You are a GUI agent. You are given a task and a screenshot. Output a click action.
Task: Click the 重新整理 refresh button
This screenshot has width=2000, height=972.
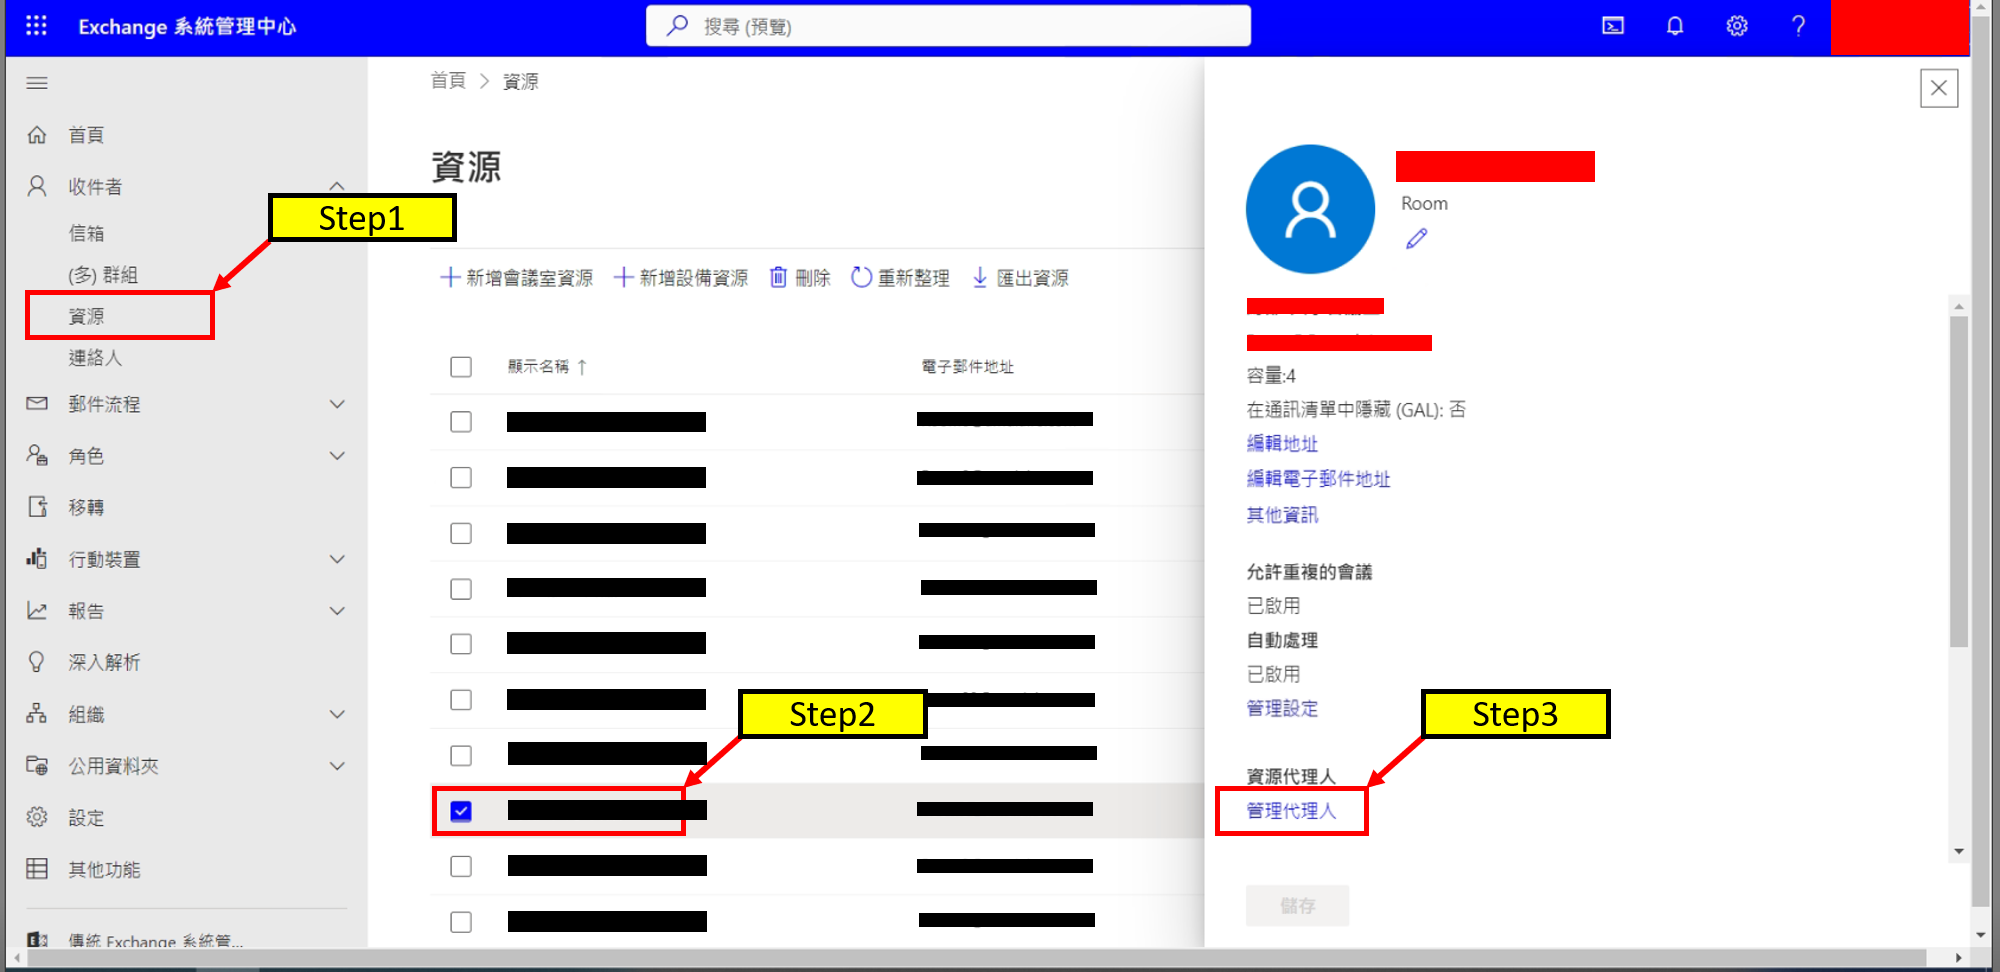(900, 278)
